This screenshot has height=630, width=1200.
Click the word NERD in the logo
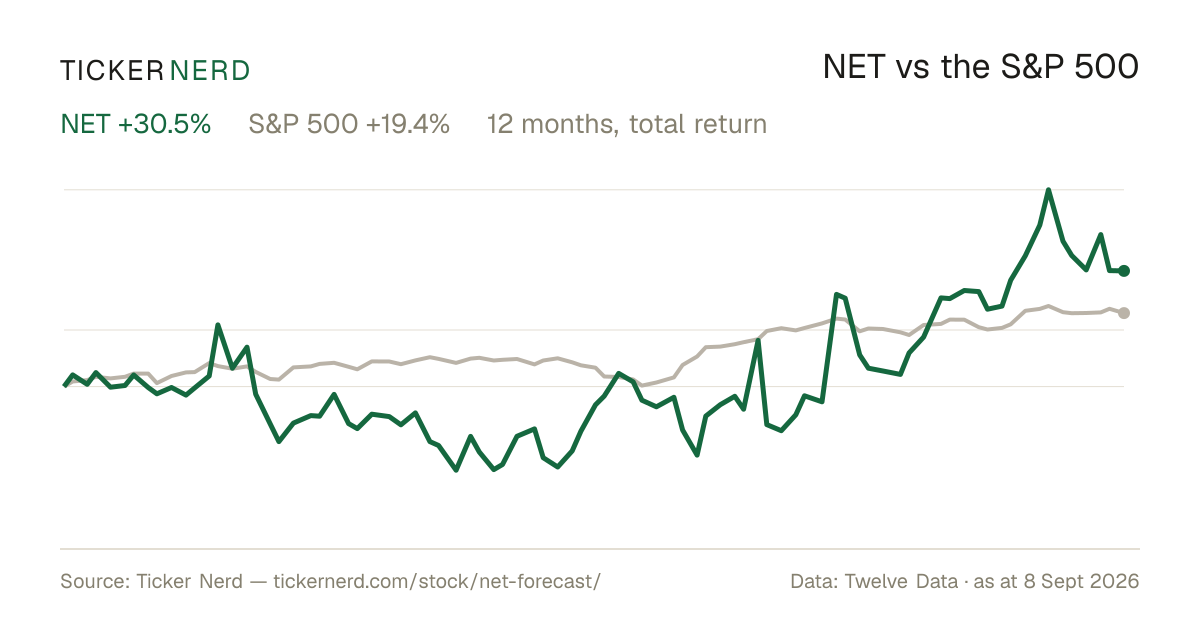click(210, 70)
